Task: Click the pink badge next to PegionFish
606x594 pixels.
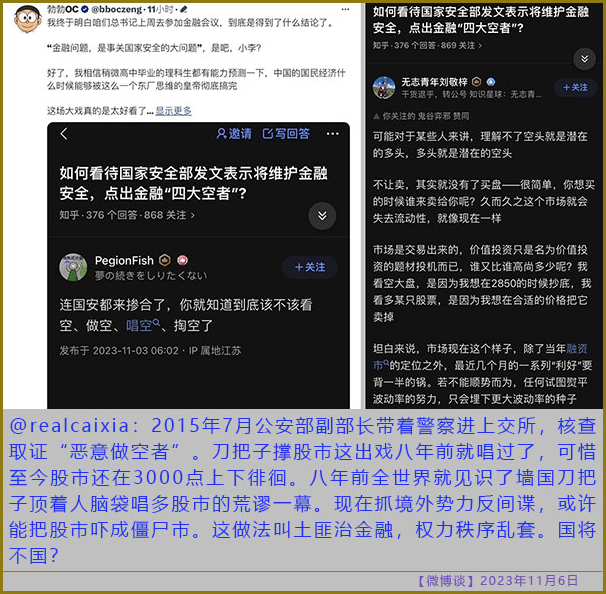Action: (x=182, y=260)
